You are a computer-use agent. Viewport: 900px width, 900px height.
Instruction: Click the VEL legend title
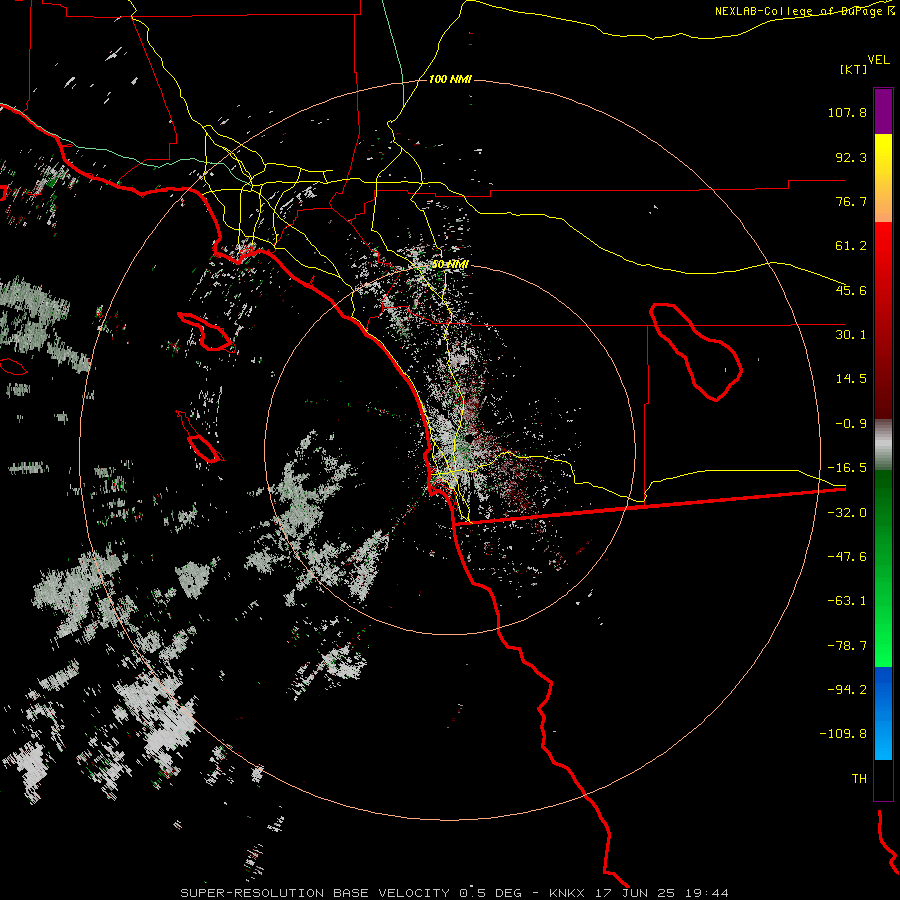click(x=878, y=60)
